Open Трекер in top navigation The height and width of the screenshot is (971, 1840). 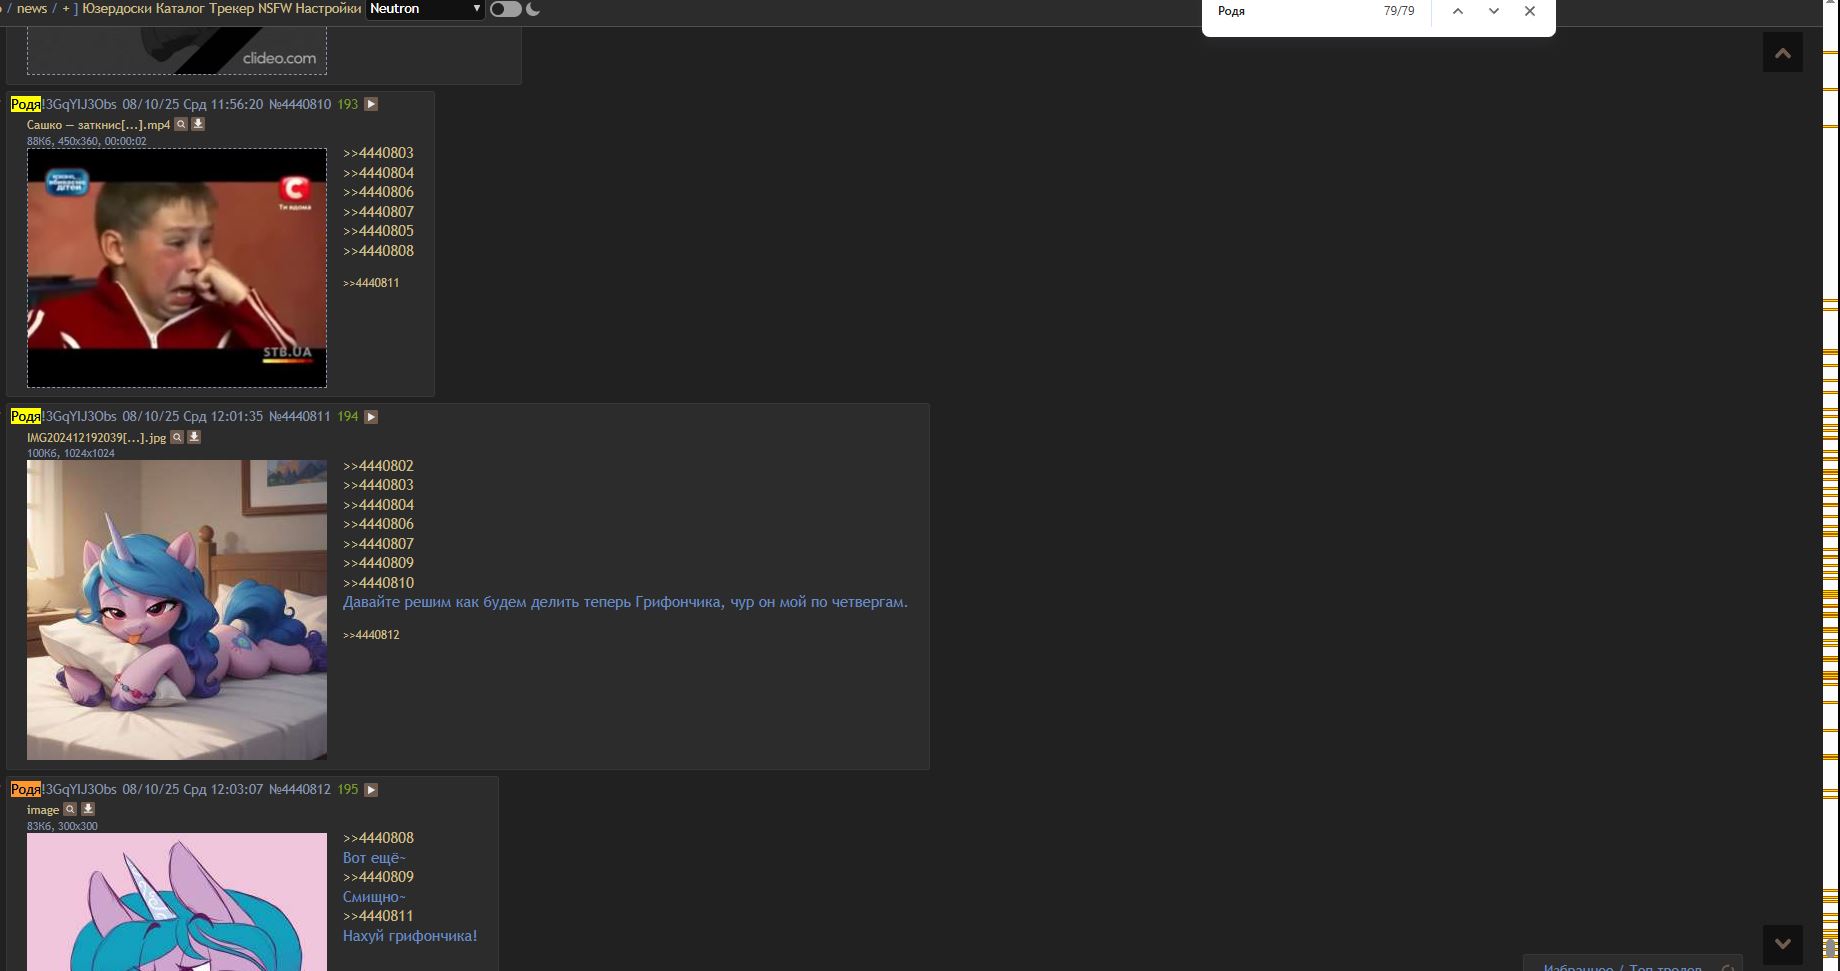point(232,9)
